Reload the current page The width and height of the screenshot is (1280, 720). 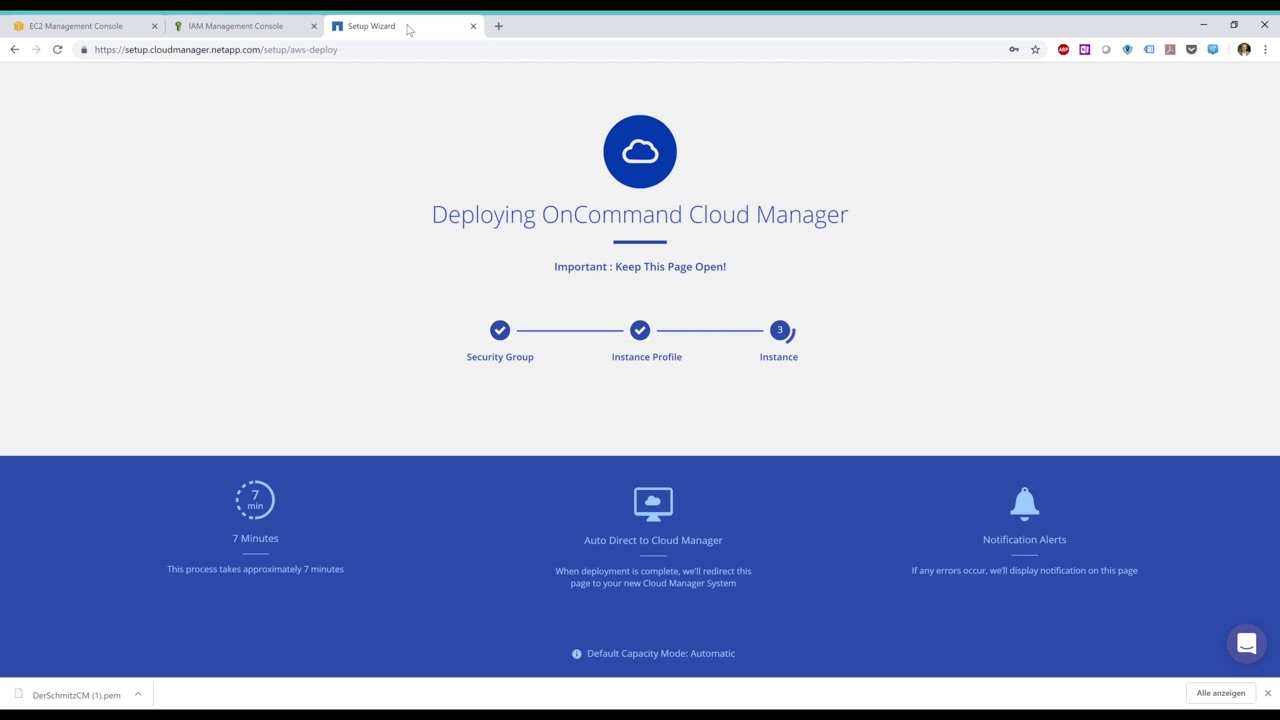click(57, 49)
